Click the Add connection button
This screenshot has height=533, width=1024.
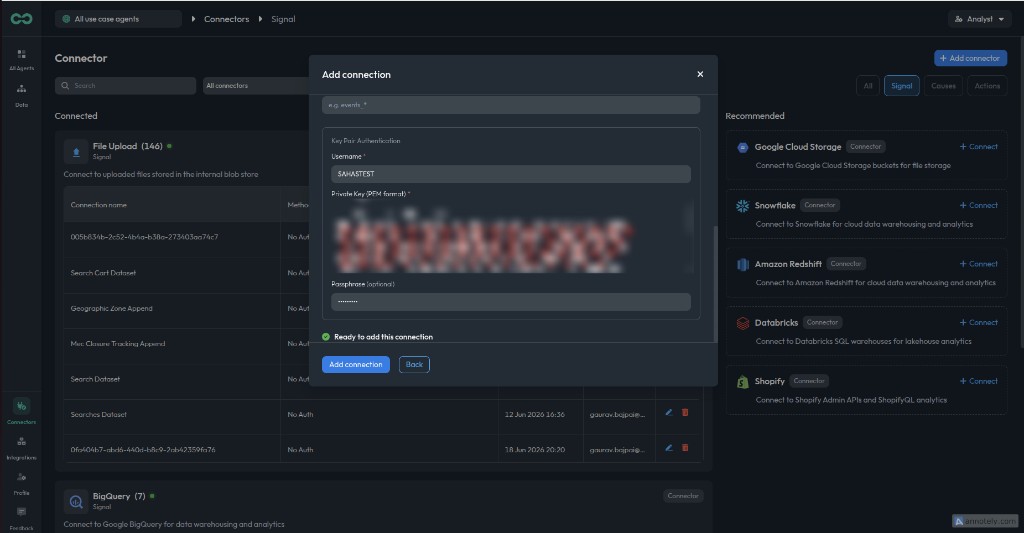coord(356,364)
